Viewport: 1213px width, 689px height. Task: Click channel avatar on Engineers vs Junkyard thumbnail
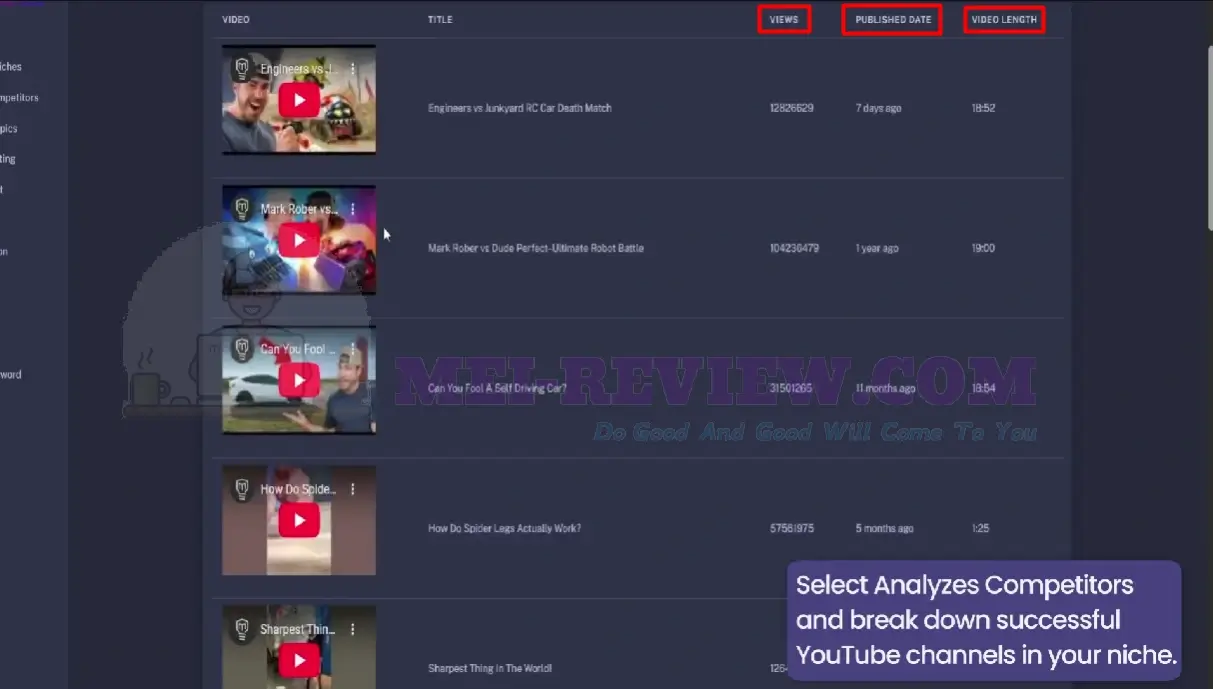pyautogui.click(x=240, y=69)
